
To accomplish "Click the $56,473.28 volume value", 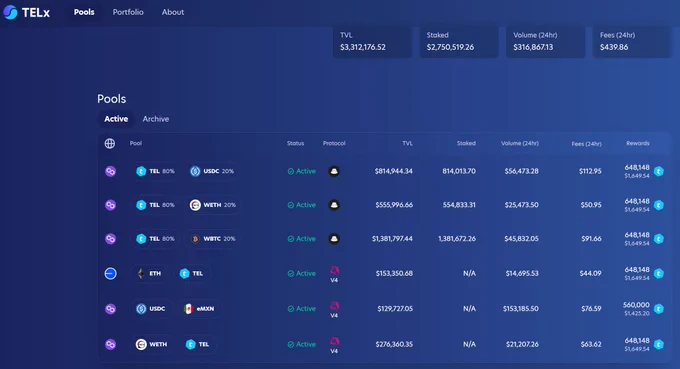I will [521, 171].
